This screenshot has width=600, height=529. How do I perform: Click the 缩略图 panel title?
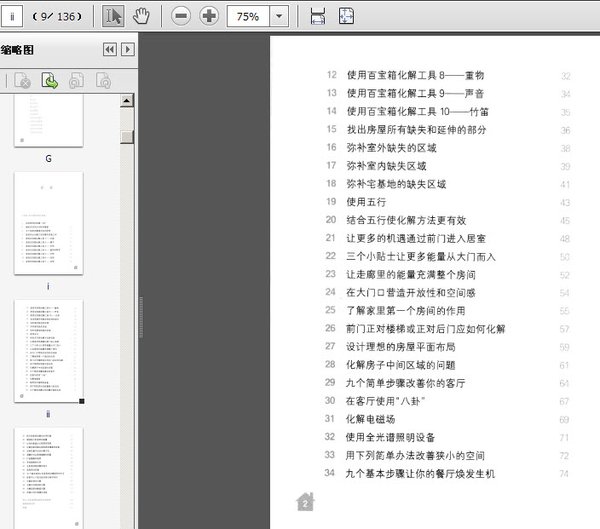point(17,50)
